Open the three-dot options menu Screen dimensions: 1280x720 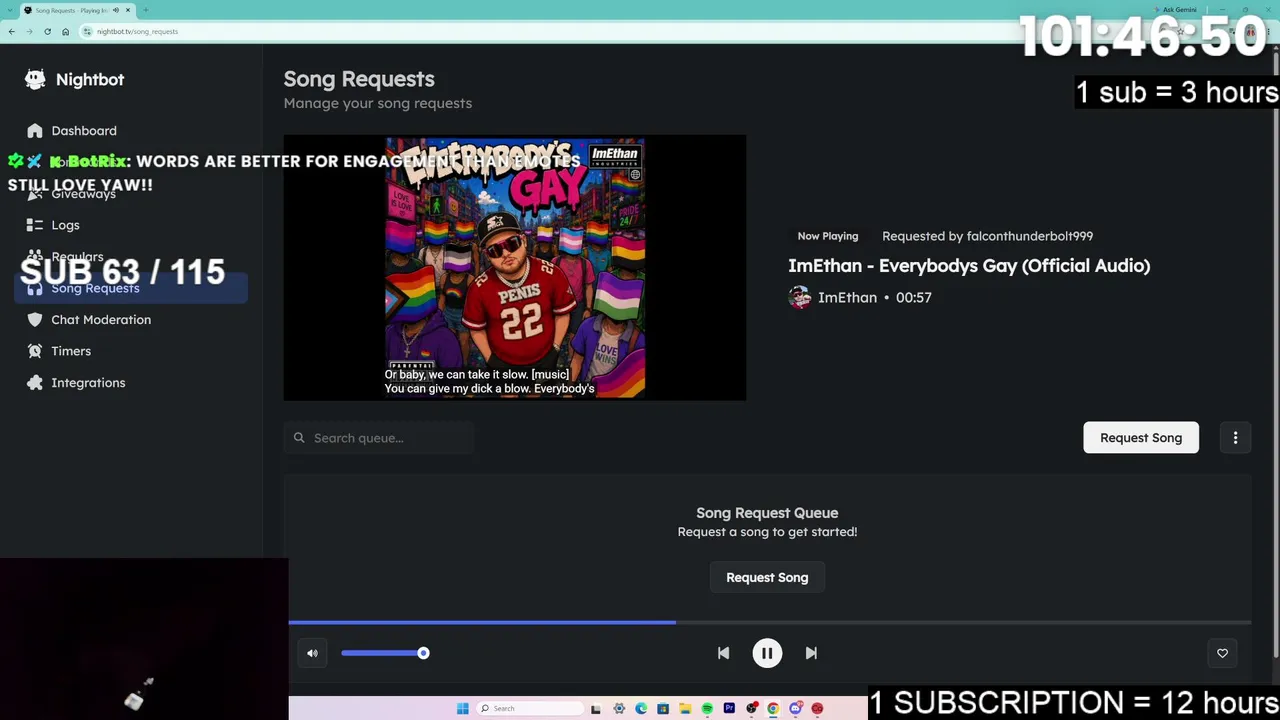tap(1235, 438)
